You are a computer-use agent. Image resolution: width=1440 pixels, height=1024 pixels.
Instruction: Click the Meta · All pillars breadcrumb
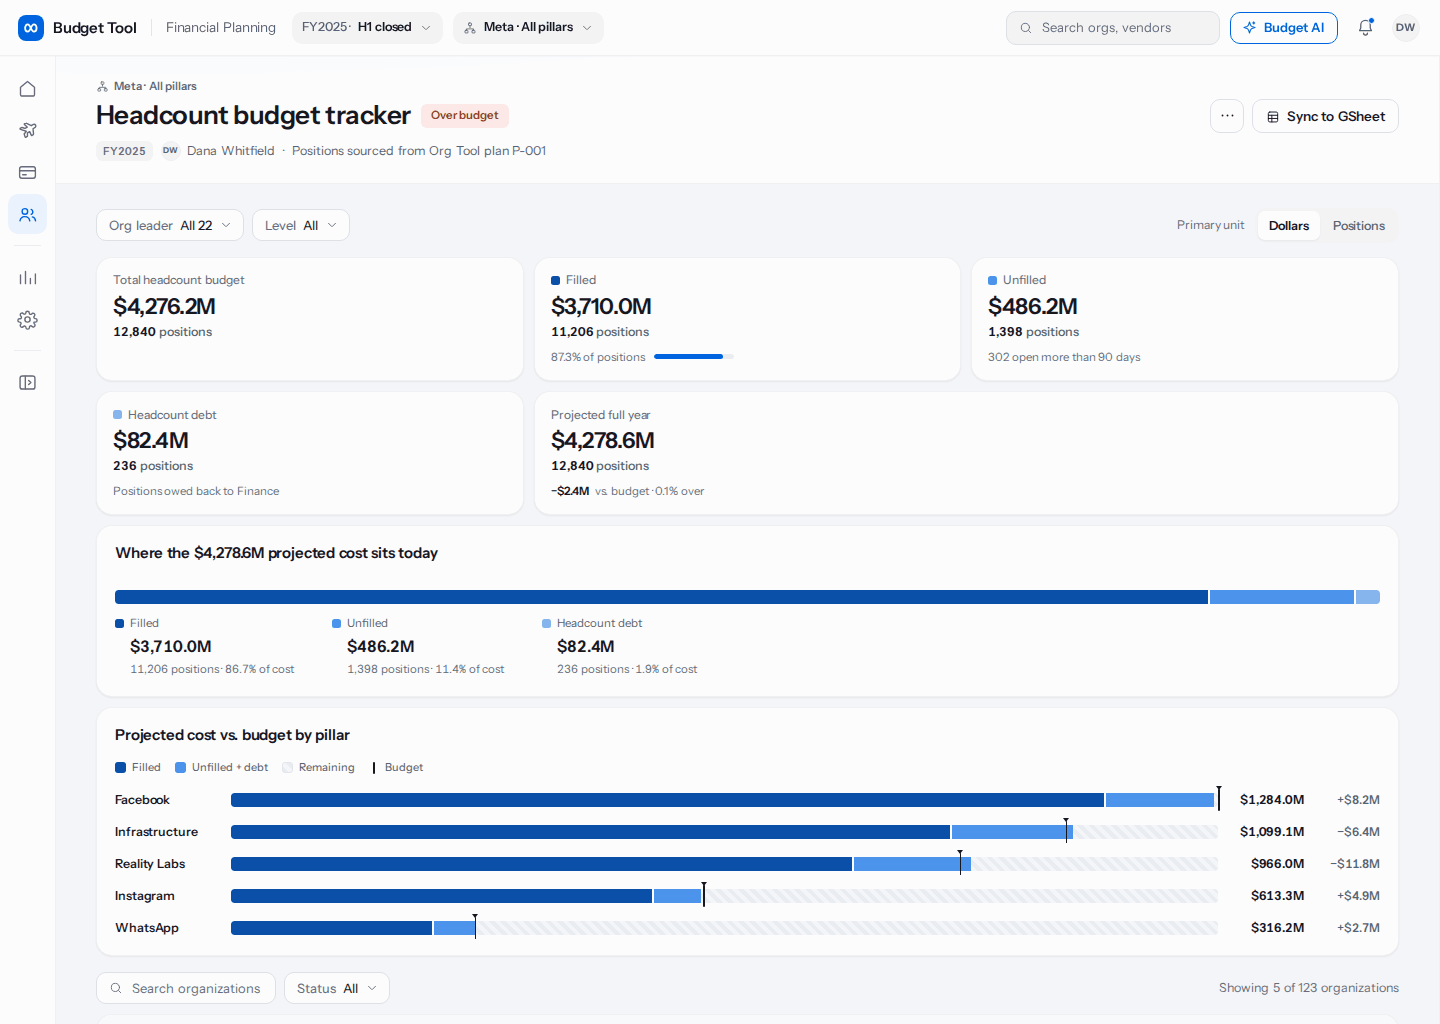click(x=147, y=87)
